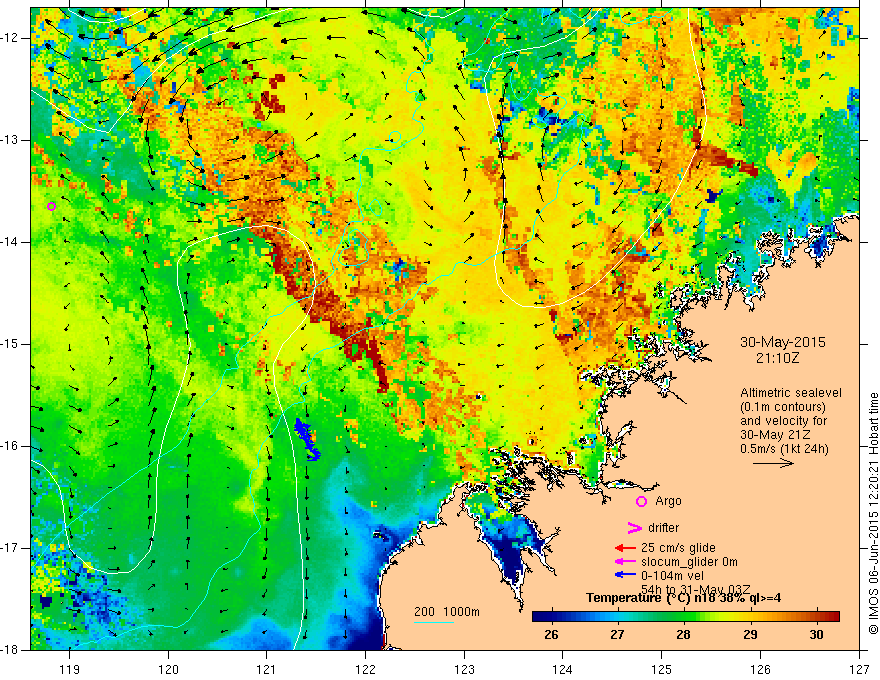The width and height of the screenshot is (880, 680).
Task: Click the 'Altimetric sealevel' caption text
Action: point(791,393)
